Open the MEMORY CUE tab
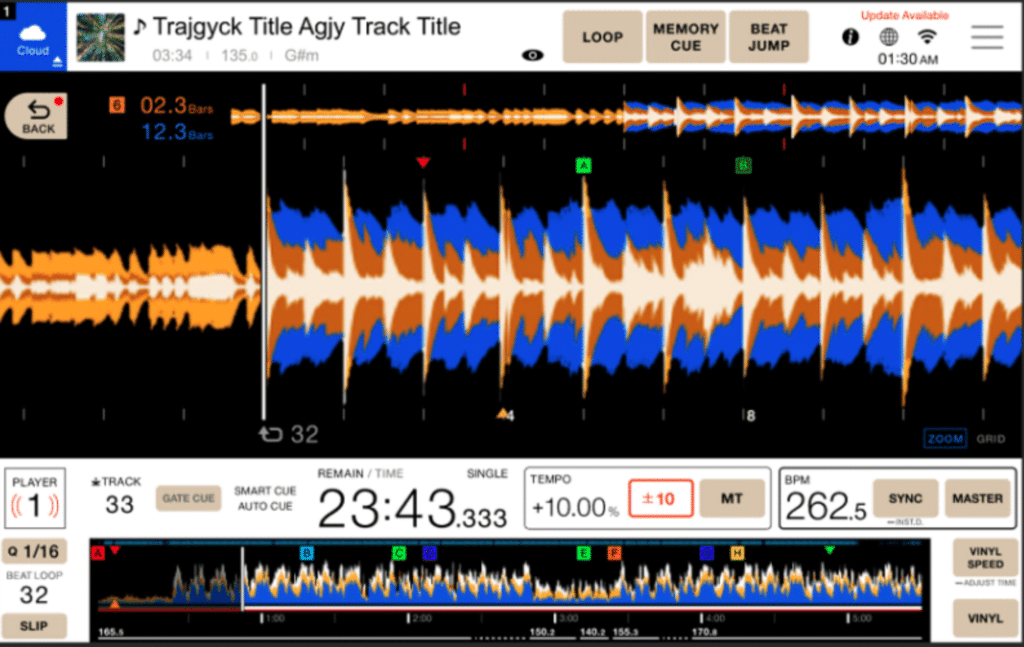The image size is (1024, 647). click(x=685, y=37)
